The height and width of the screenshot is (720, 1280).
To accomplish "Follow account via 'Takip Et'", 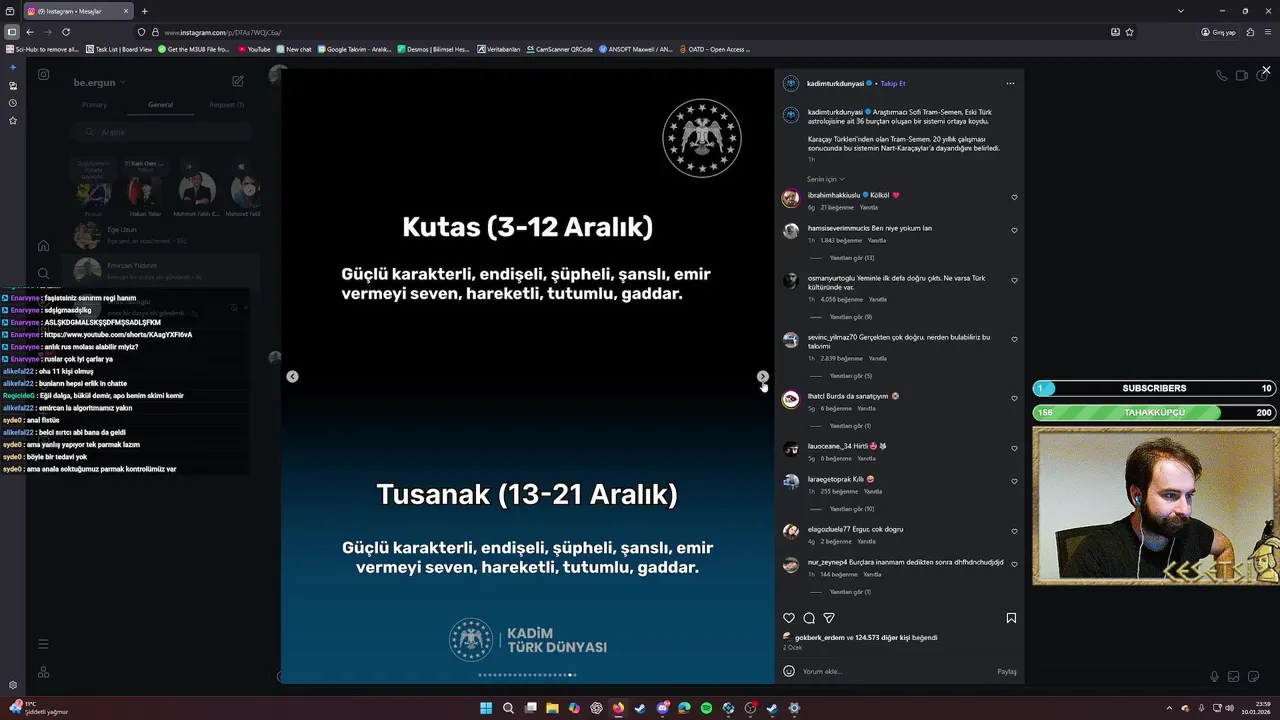I will pyautogui.click(x=893, y=84).
